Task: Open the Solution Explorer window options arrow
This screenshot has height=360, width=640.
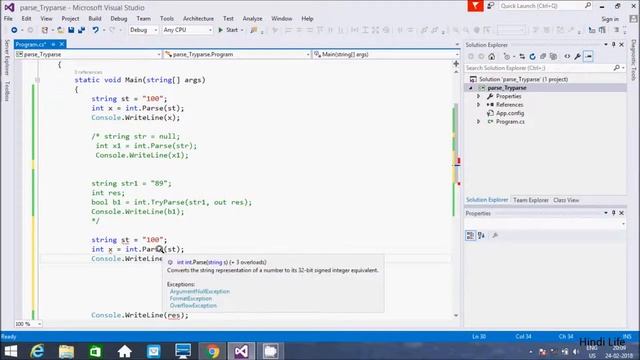Action: 606,44
